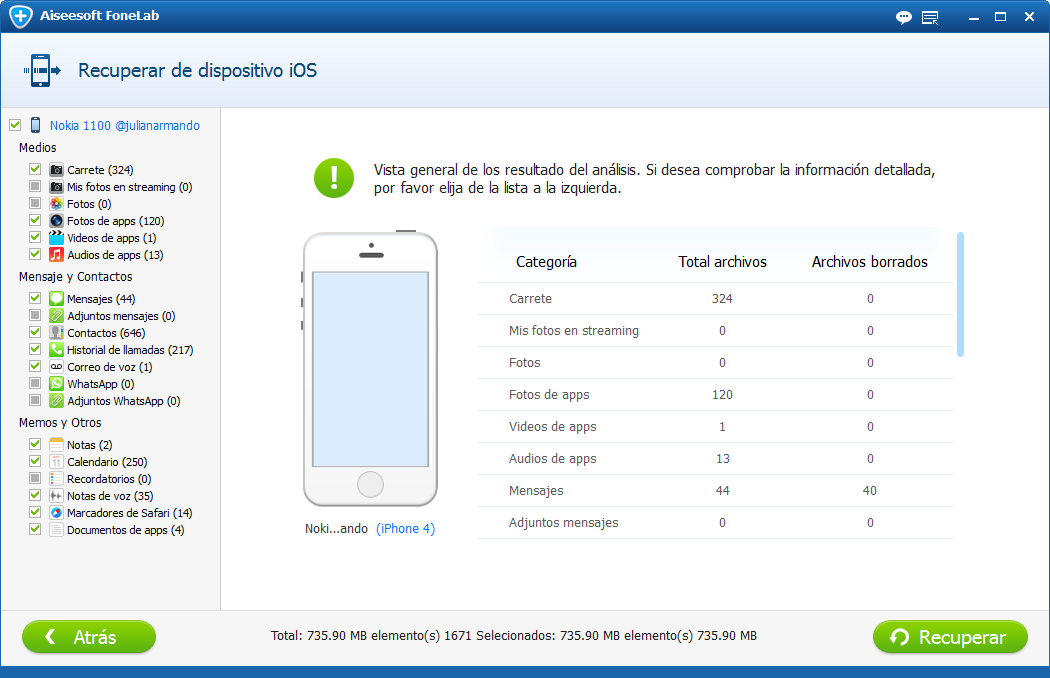Image resolution: width=1050 pixels, height=678 pixels.
Task: Click the Fotos flower icon
Action: pos(56,204)
